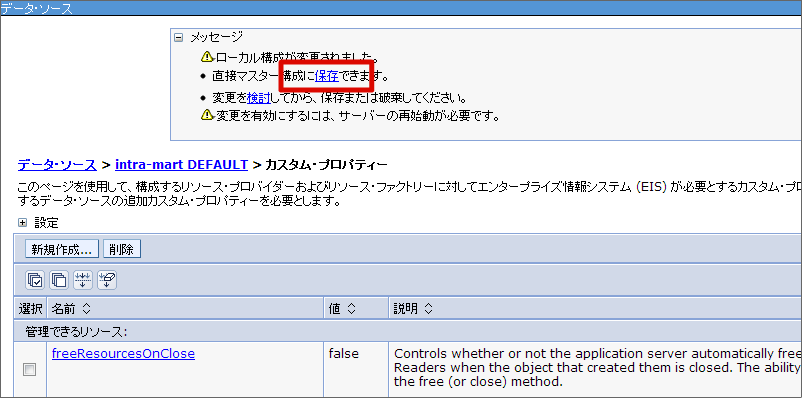Click the Select All rows icon
The image size is (802, 398).
click(x=35, y=279)
